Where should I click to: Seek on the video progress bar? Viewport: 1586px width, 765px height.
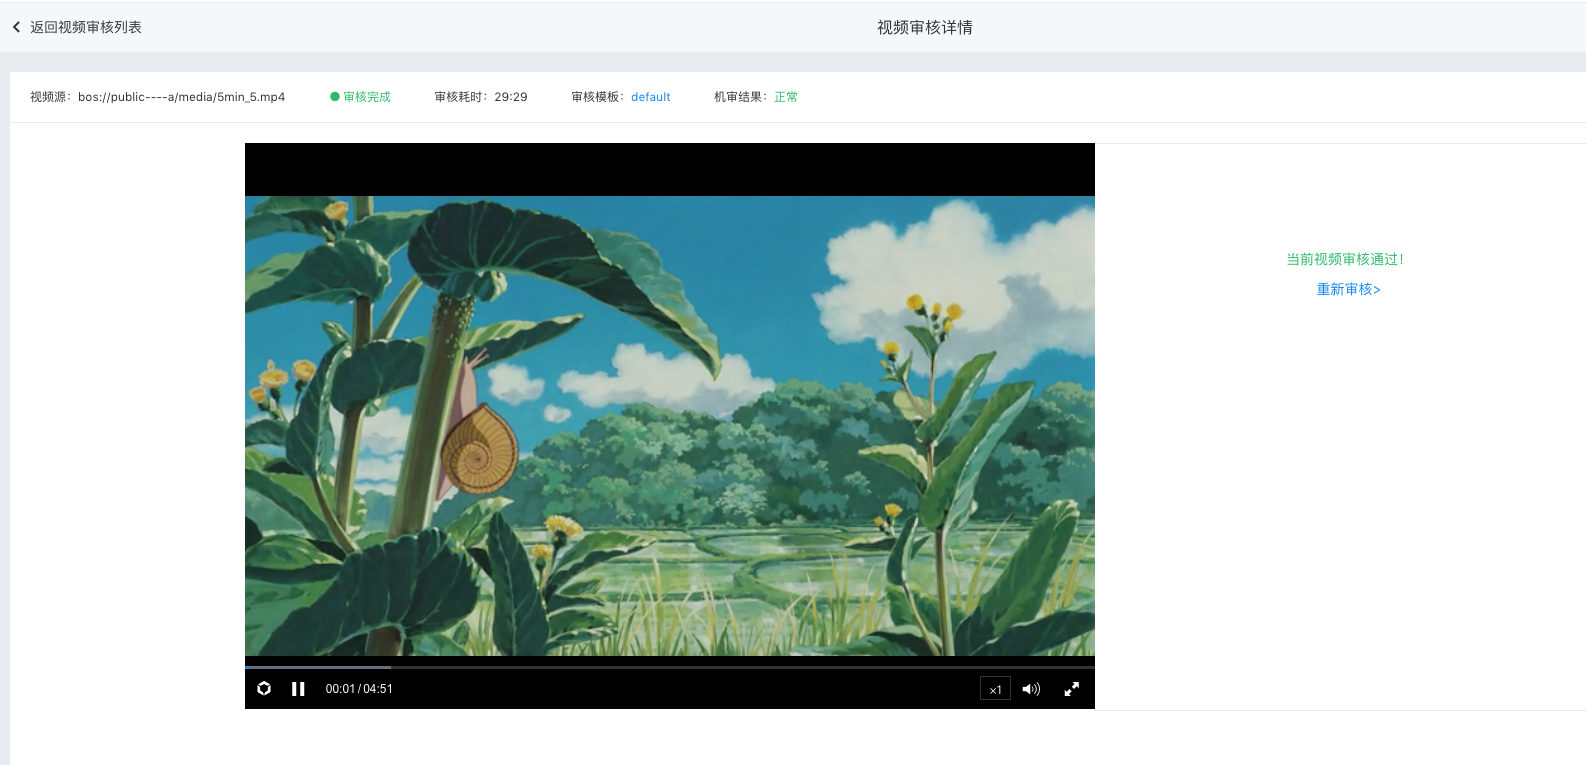670,666
